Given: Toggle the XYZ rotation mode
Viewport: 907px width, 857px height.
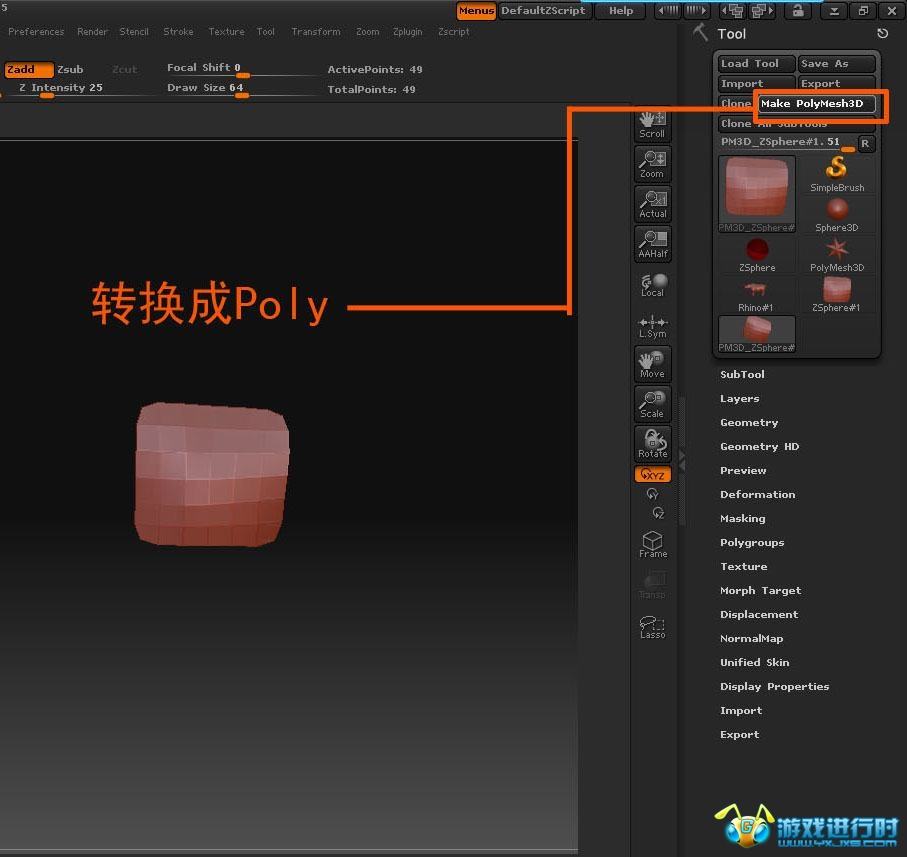Looking at the screenshot, I should 652,475.
